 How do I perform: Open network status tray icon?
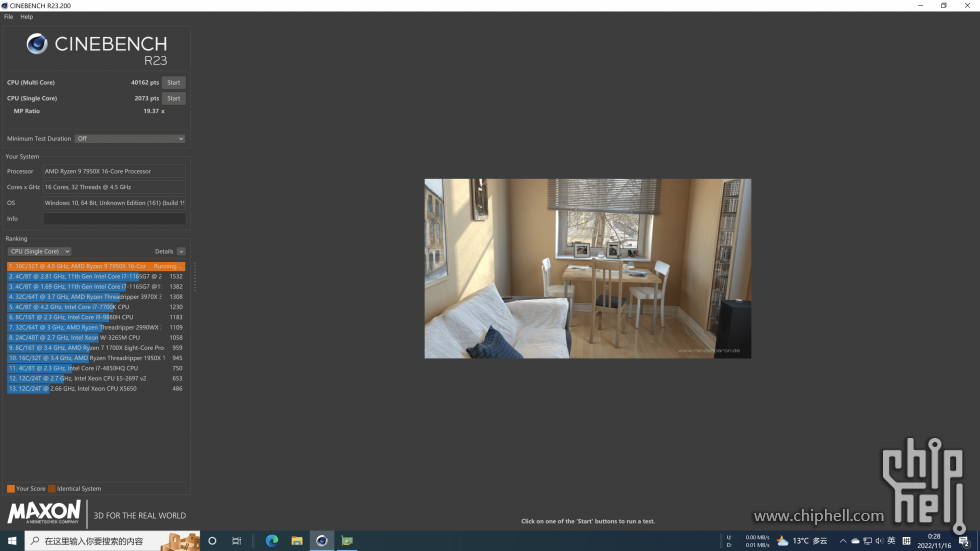click(868, 541)
